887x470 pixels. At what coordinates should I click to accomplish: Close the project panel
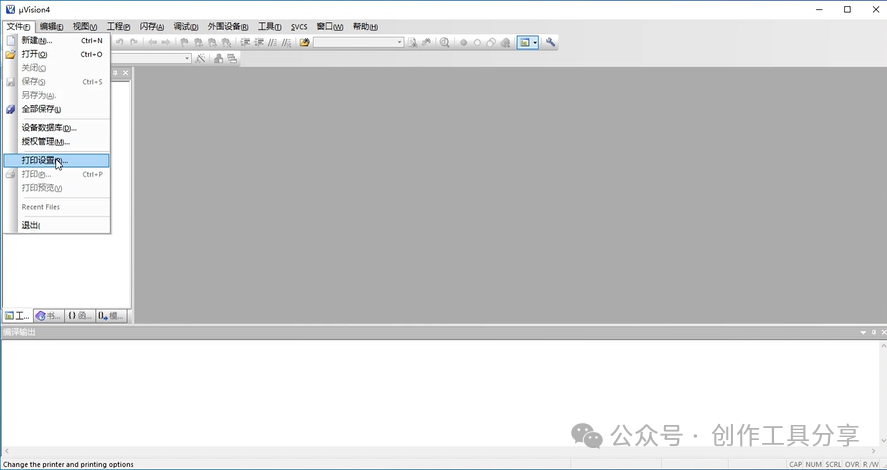pyautogui.click(x=126, y=73)
